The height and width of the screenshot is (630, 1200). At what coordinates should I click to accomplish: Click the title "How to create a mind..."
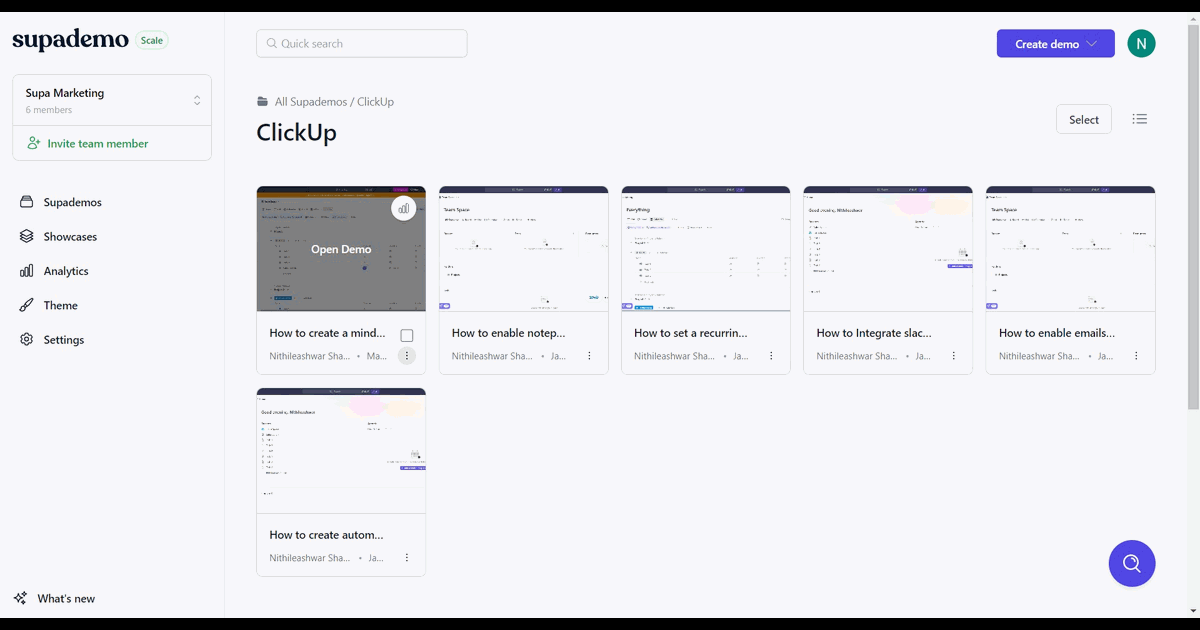[x=327, y=333]
